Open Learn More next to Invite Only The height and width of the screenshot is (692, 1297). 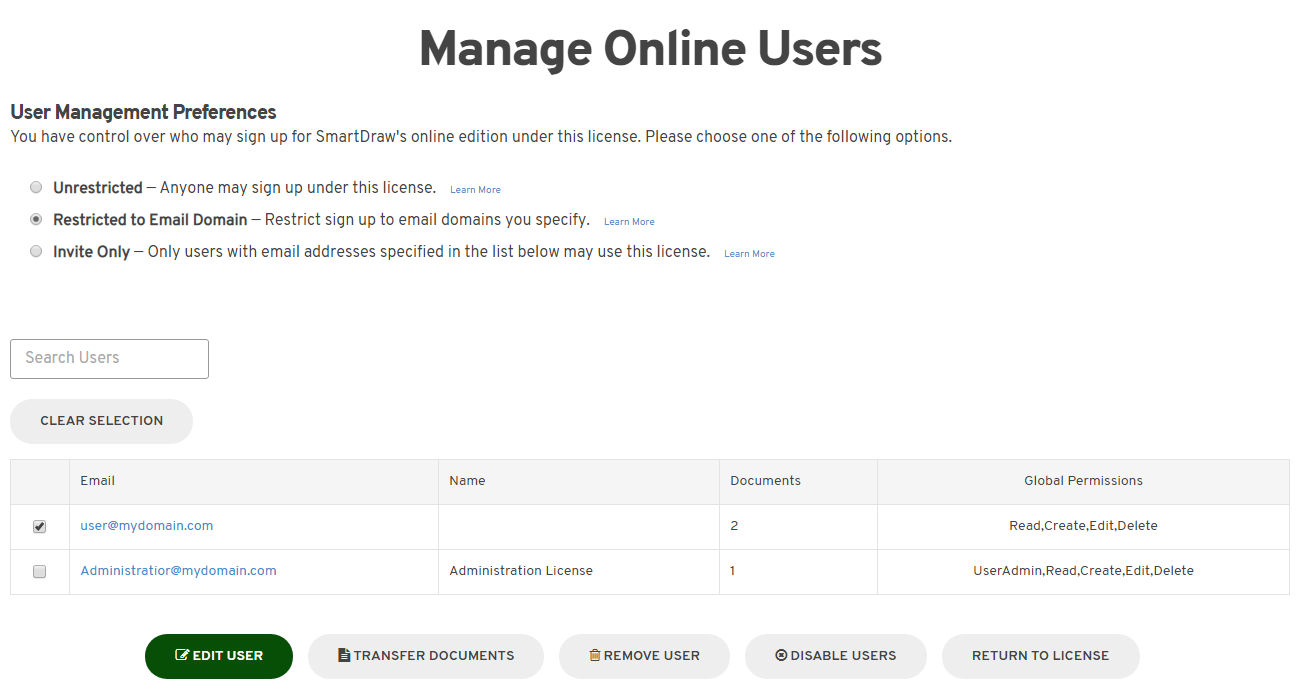749,254
